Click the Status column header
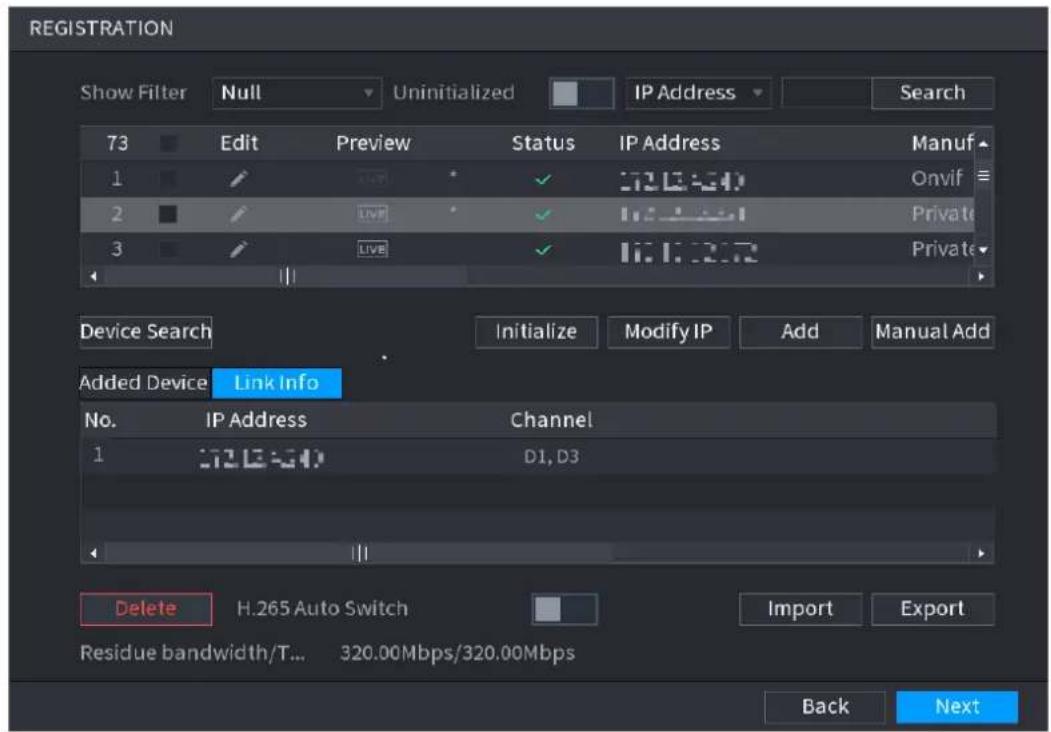 (x=543, y=143)
